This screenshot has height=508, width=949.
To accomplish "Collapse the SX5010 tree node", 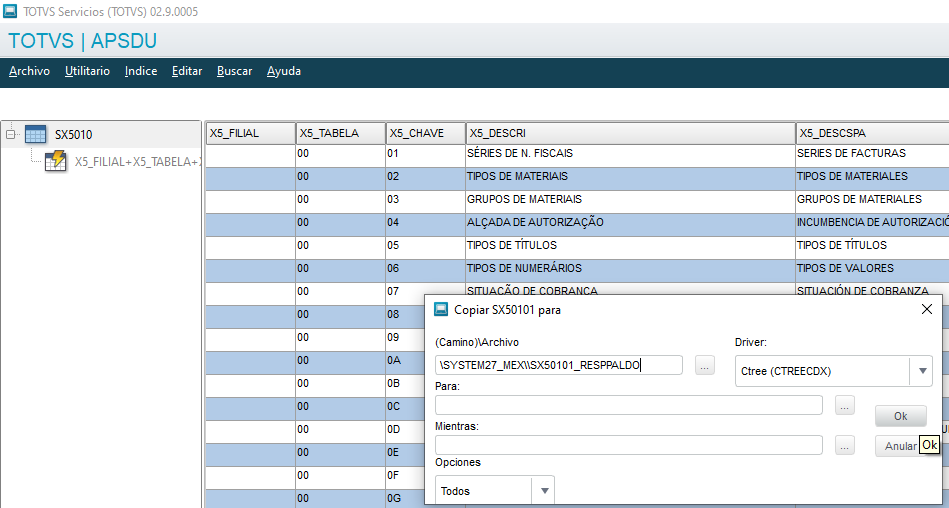I will (10, 134).
